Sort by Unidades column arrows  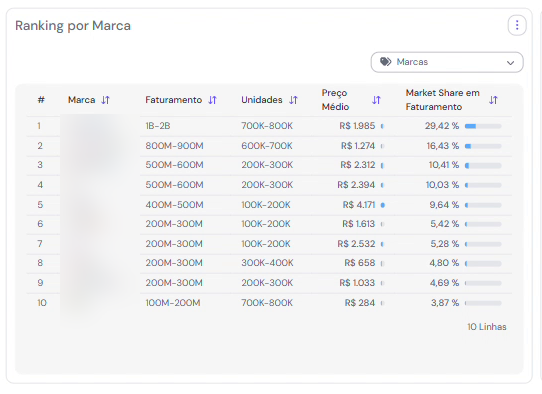[293, 100]
